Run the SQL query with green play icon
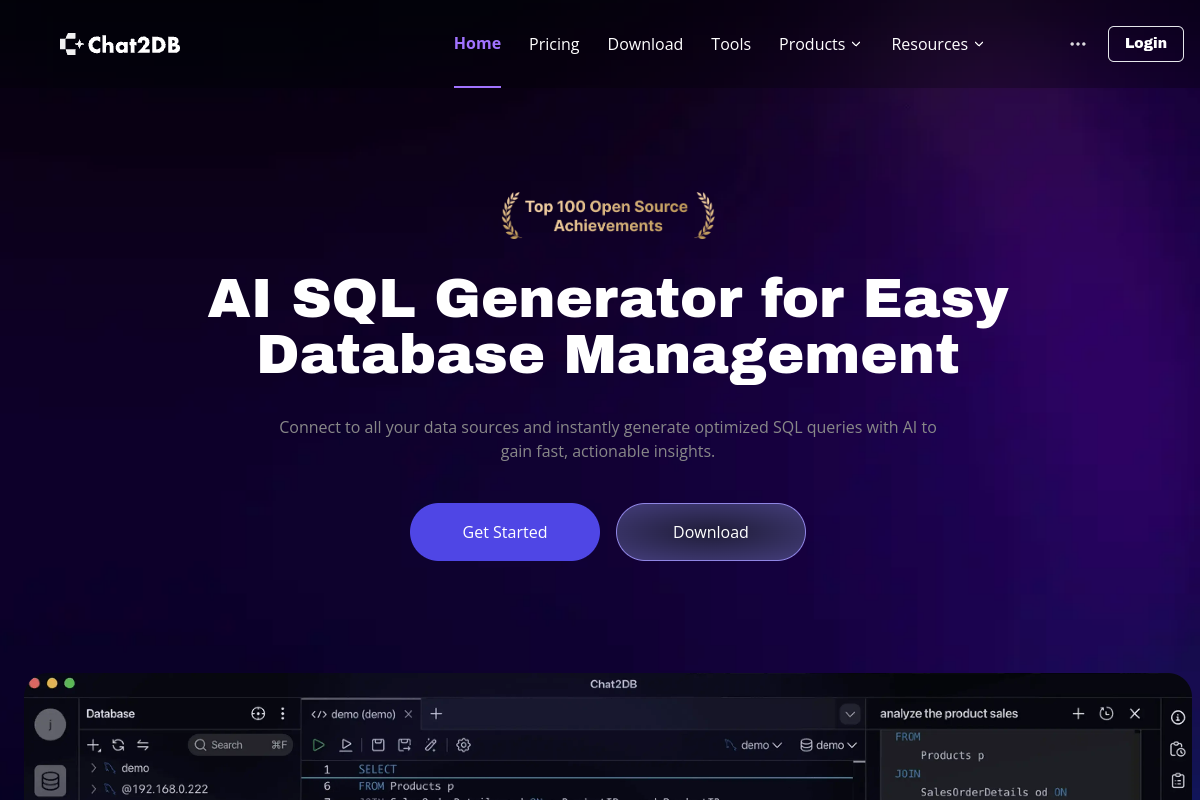This screenshot has height=800, width=1200. 318,745
